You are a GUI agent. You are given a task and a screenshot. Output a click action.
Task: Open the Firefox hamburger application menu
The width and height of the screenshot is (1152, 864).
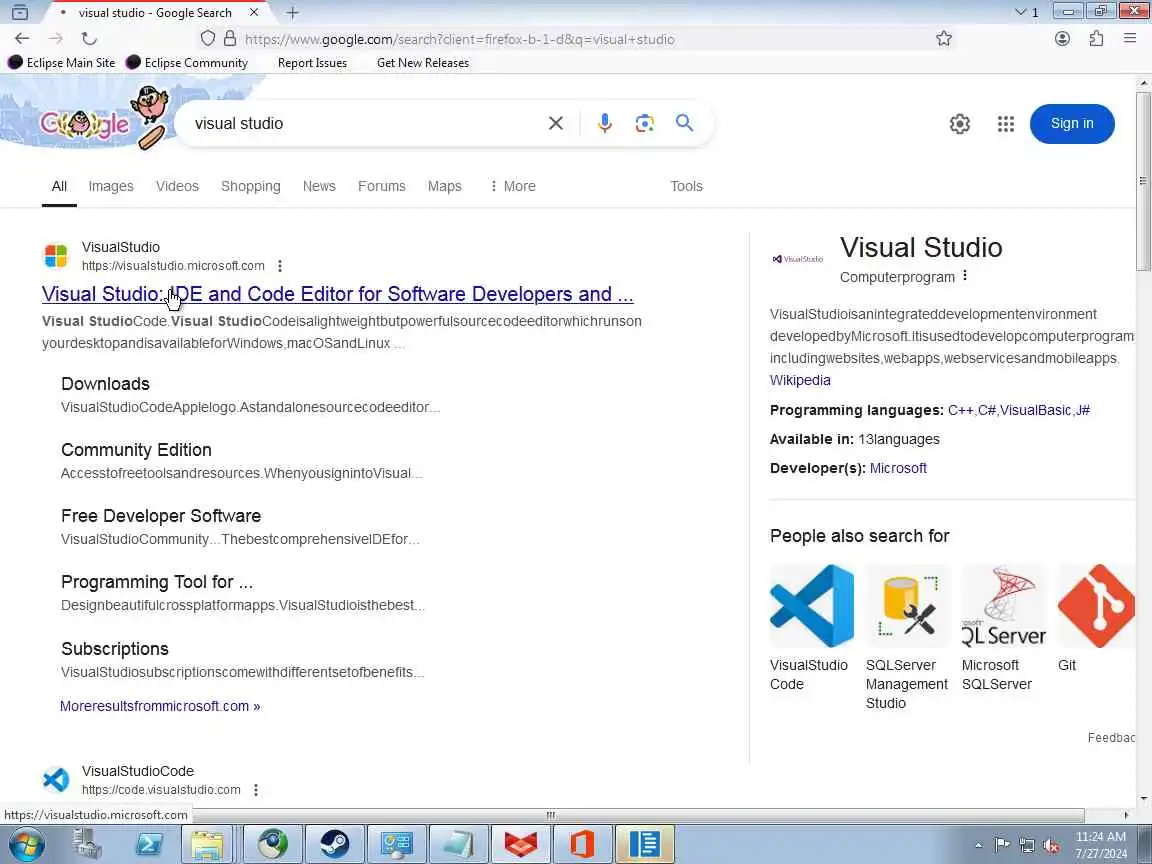coord(1130,39)
